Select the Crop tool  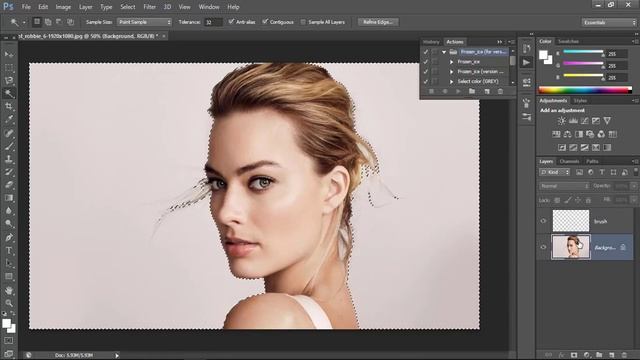point(9,107)
